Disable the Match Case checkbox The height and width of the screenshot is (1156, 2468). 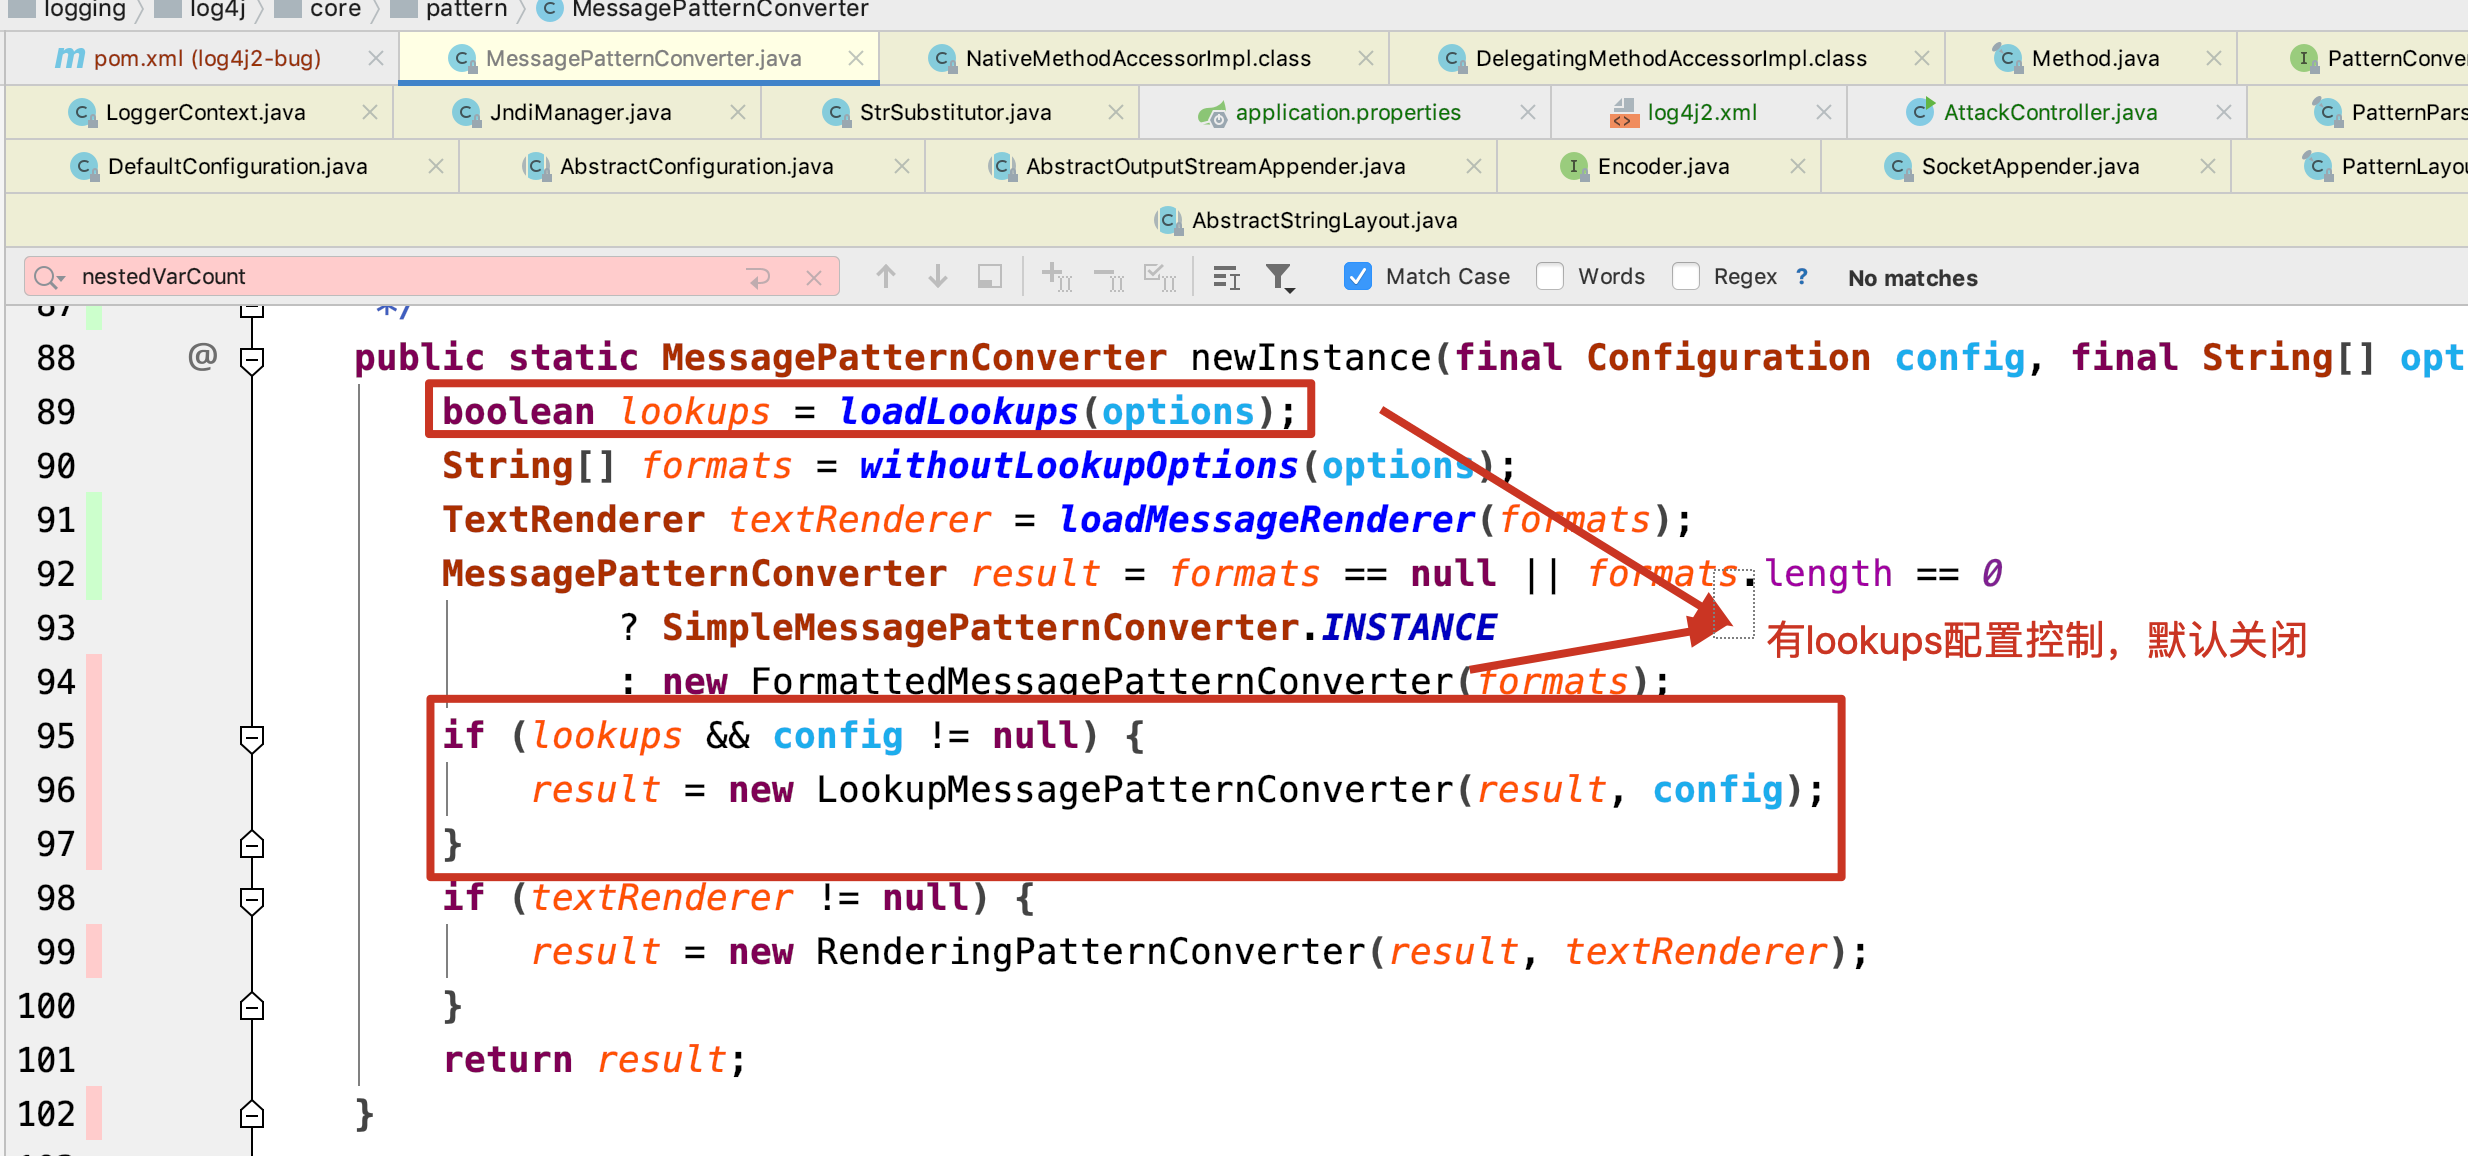(x=1357, y=277)
